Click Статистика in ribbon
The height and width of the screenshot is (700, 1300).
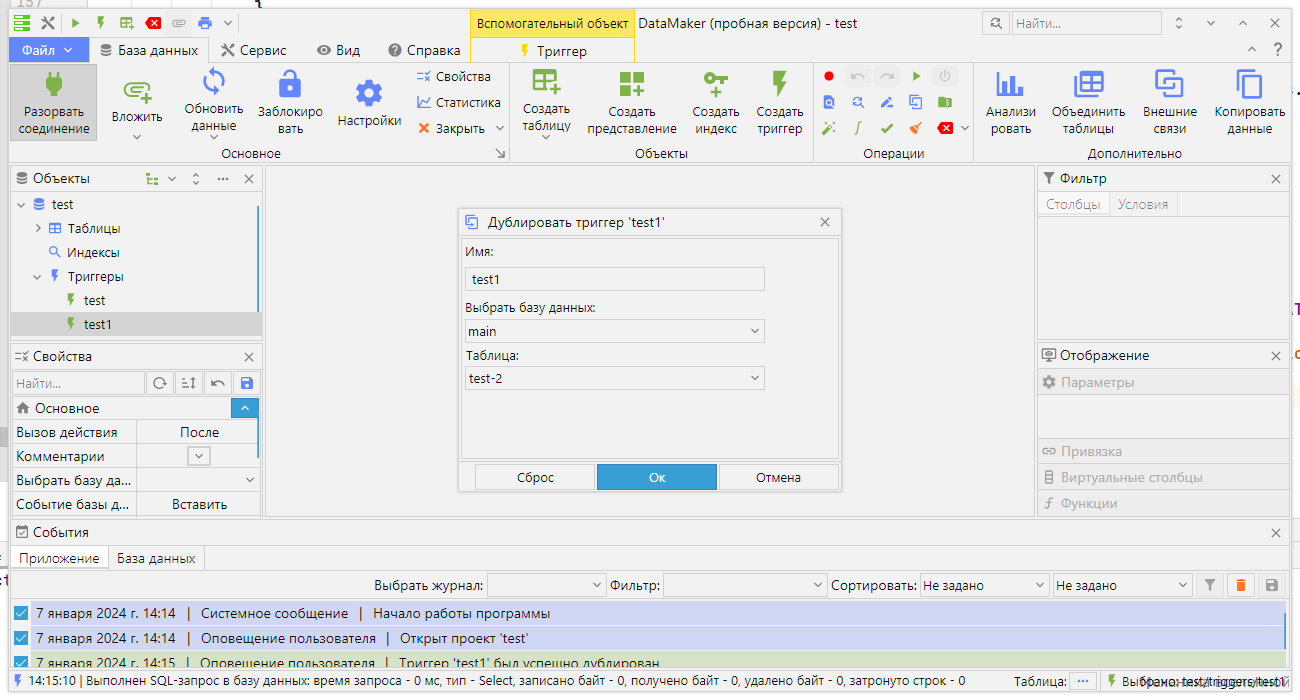point(459,102)
